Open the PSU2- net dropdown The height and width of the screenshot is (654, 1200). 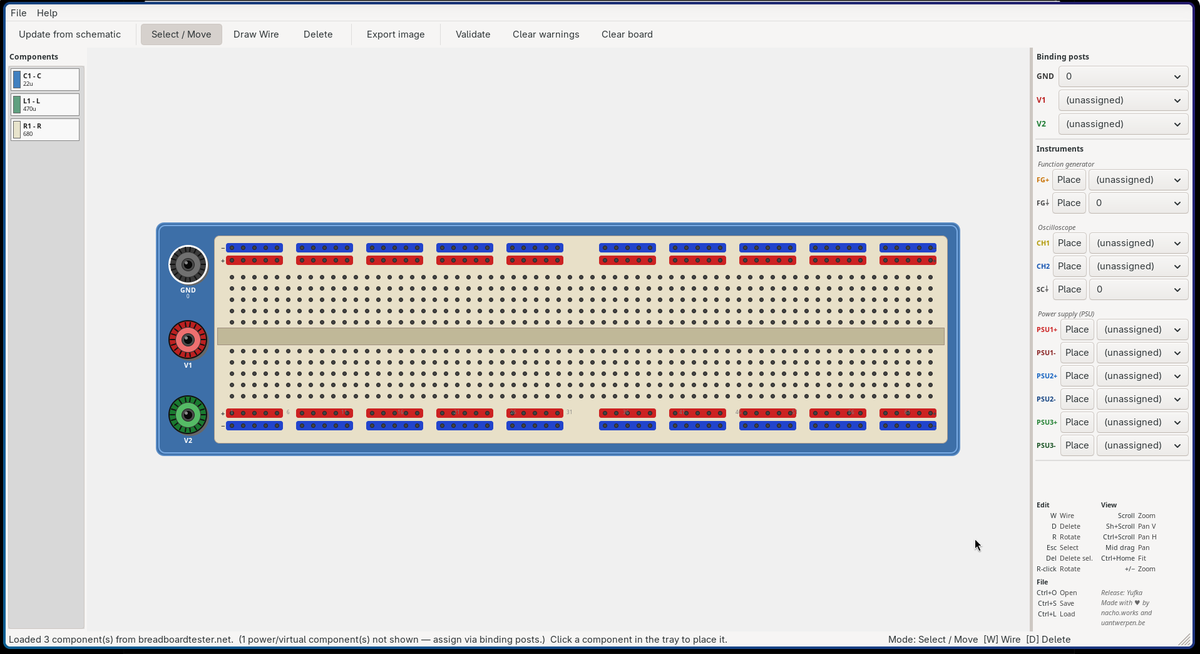coord(1142,399)
